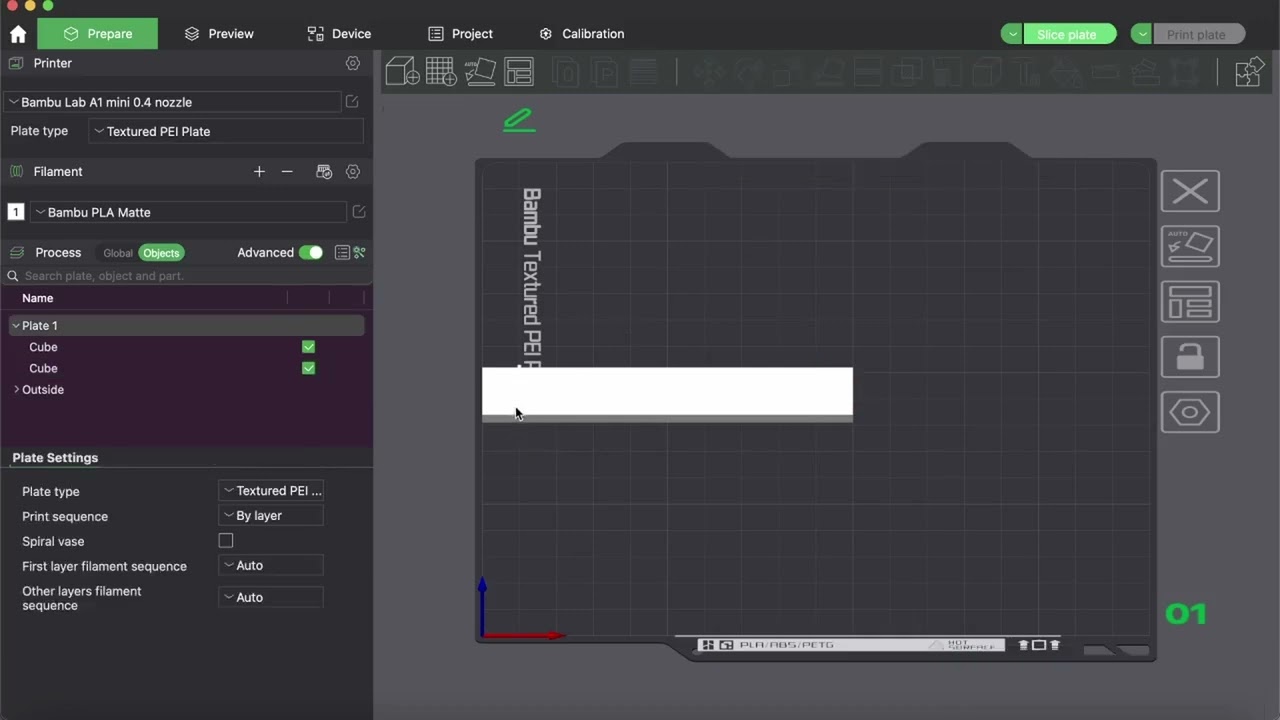The image size is (1280, 720).
Task: Go to the Home screen icon
Action: (18, 34)
